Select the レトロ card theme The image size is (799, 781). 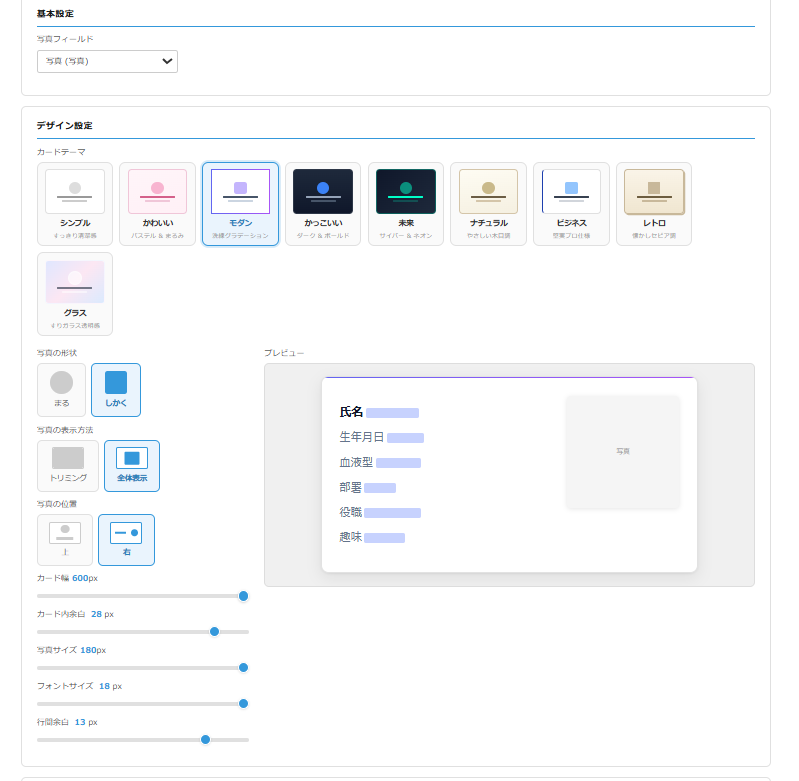[654, 204]
